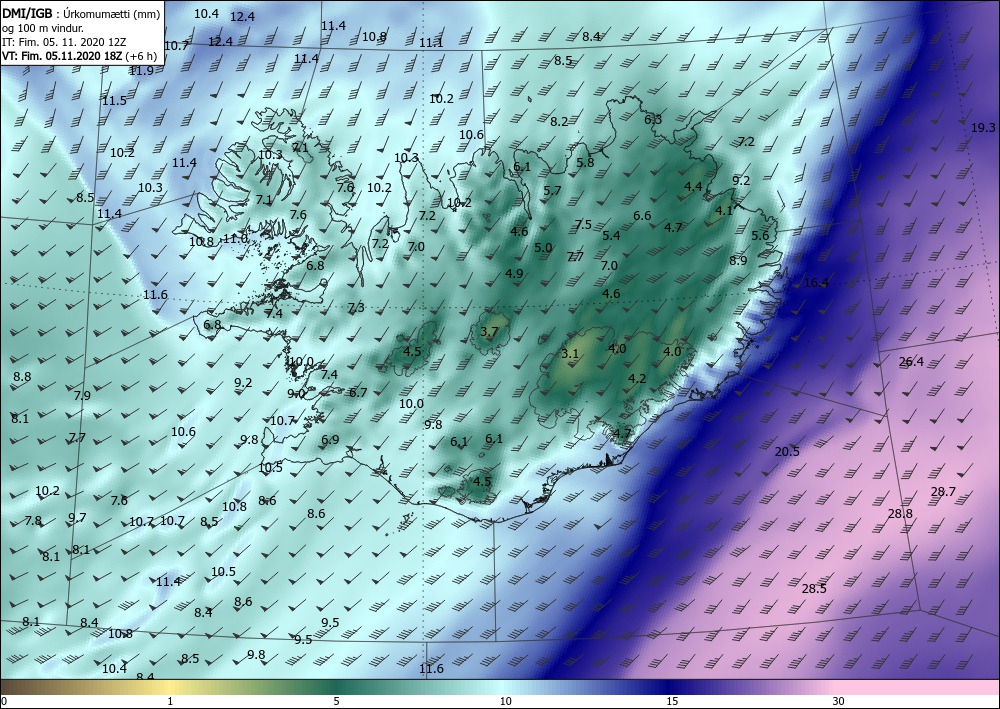Select the 19.3 value on the map

[x=983, y=128]
